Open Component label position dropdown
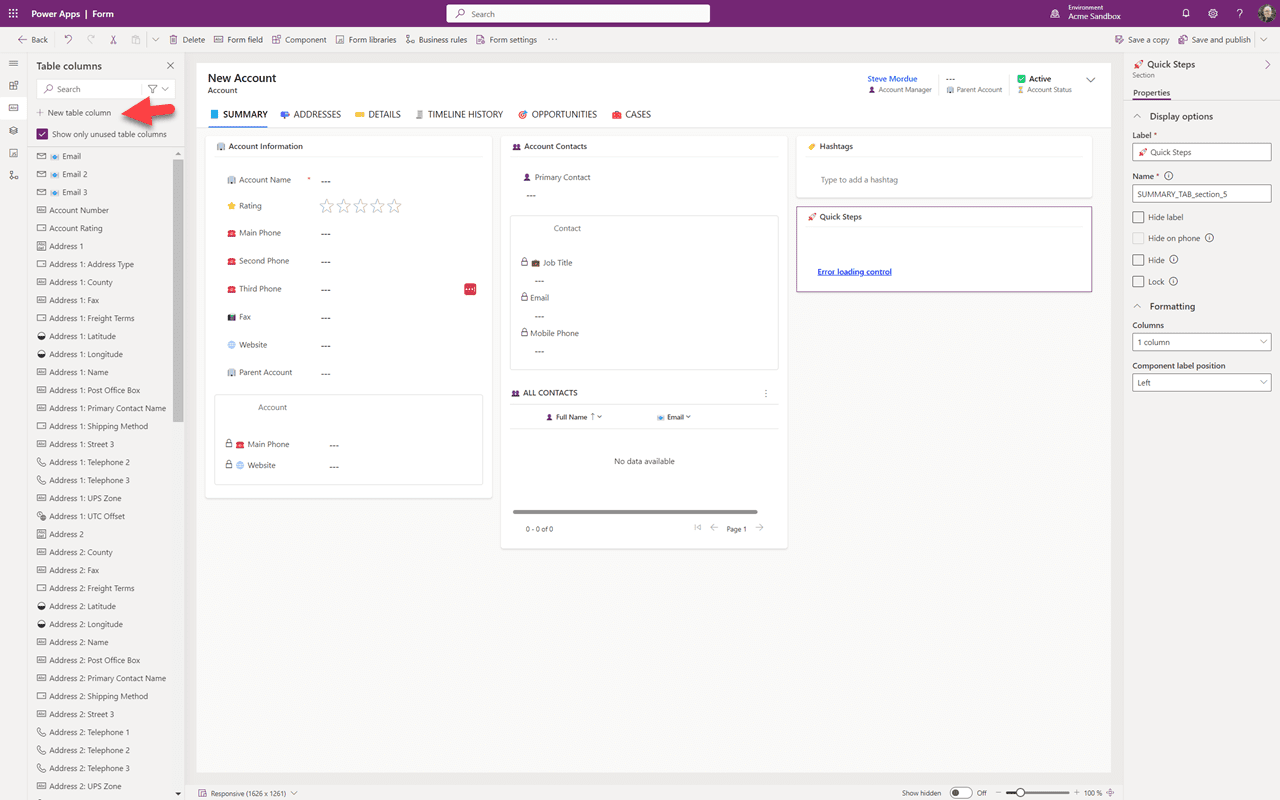This screenshot has height=800, width=1280. click(1201, 383)
